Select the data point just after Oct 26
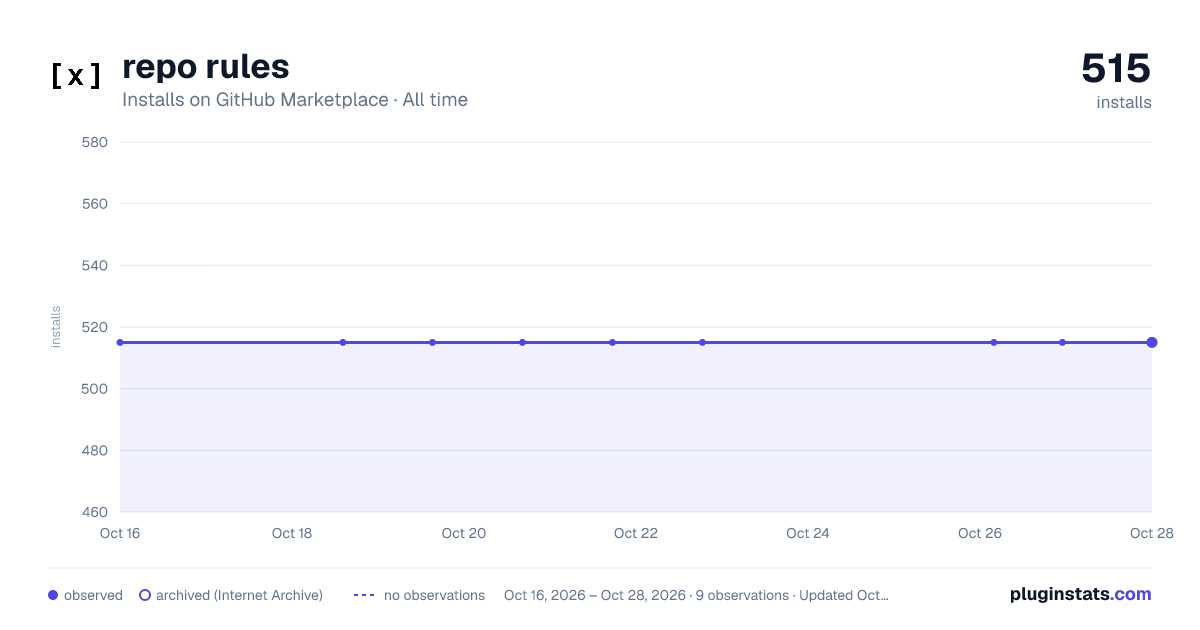1200x630 pixels. pos(994,342)
